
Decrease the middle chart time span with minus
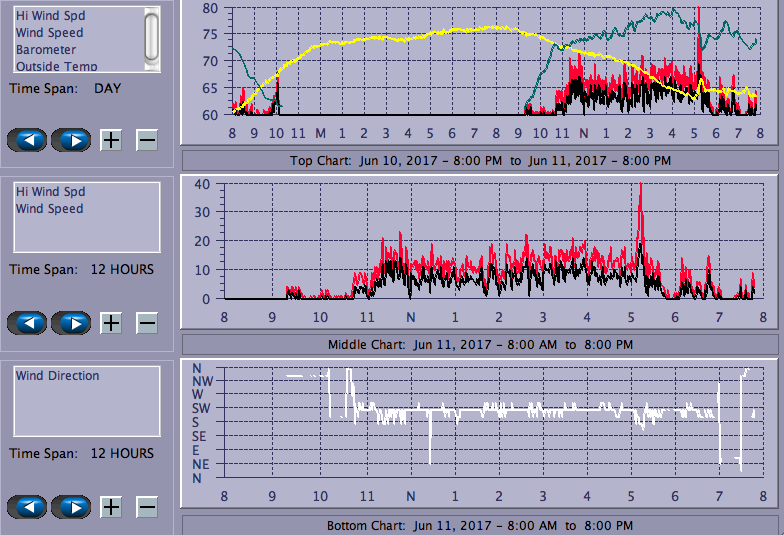(x=147, y=323)
